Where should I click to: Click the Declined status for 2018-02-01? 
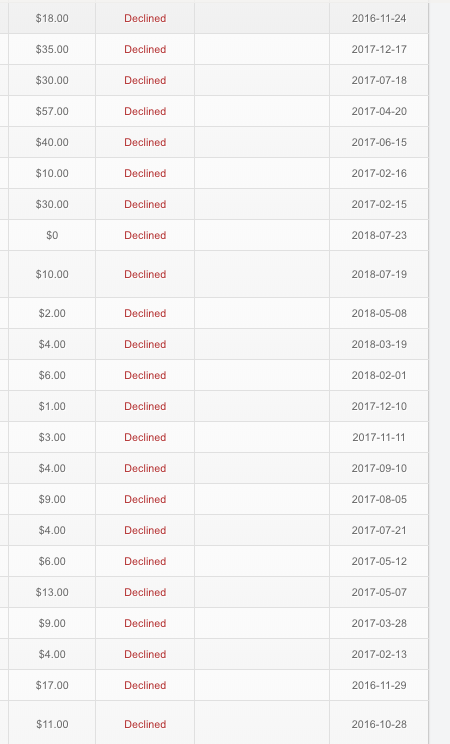coord(145,375)
